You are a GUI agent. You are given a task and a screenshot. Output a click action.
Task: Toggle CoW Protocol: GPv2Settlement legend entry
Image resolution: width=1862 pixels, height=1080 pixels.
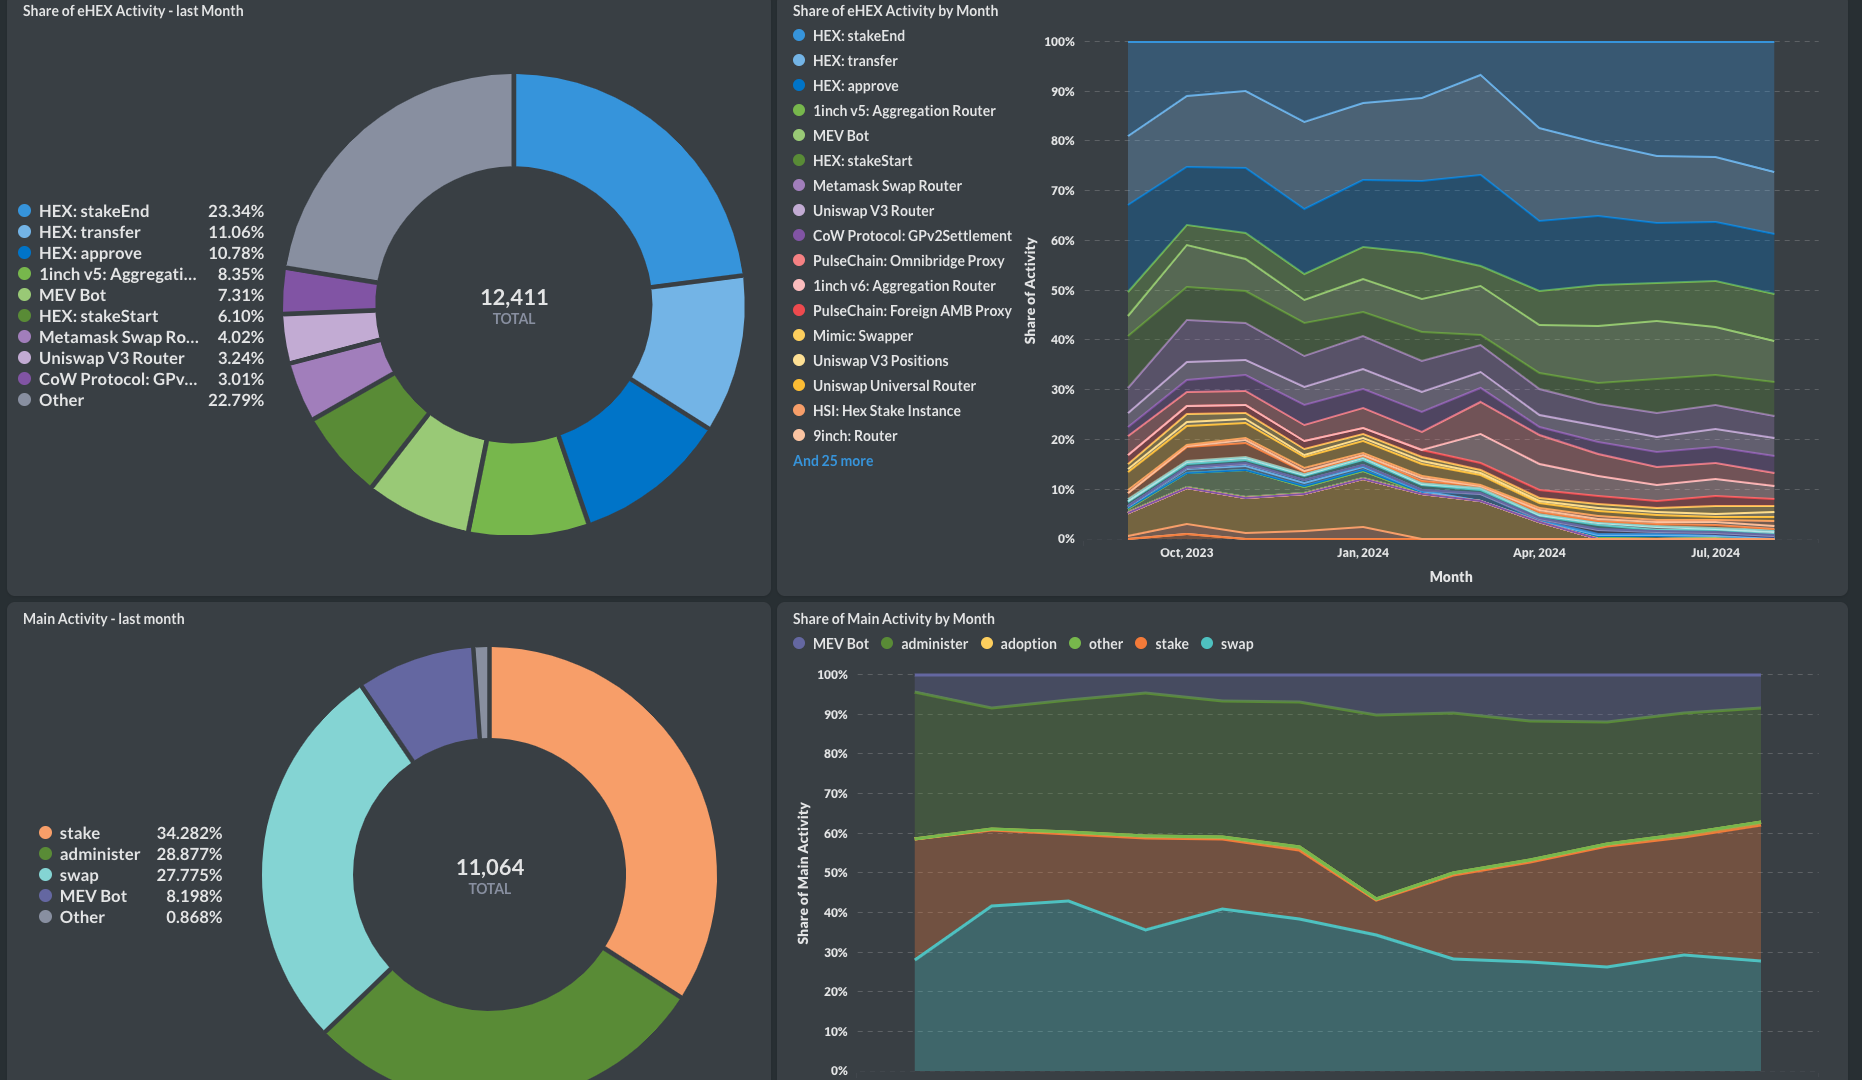[902, 236]
